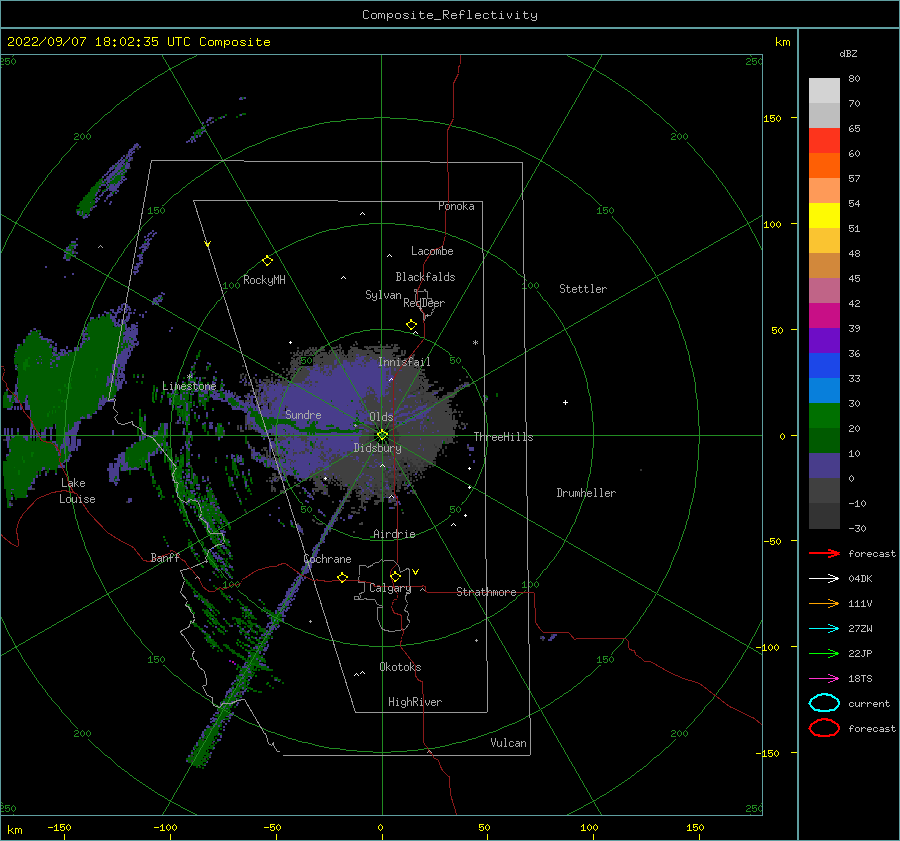Pick the yellow 54 dBZ color swatch
Screen dimensions: 900x841
pyautogui.click(x=824, y=215)
